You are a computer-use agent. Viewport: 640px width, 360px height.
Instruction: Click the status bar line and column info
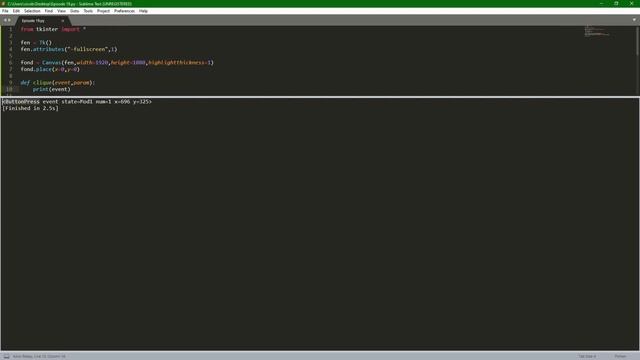point(39,356)
